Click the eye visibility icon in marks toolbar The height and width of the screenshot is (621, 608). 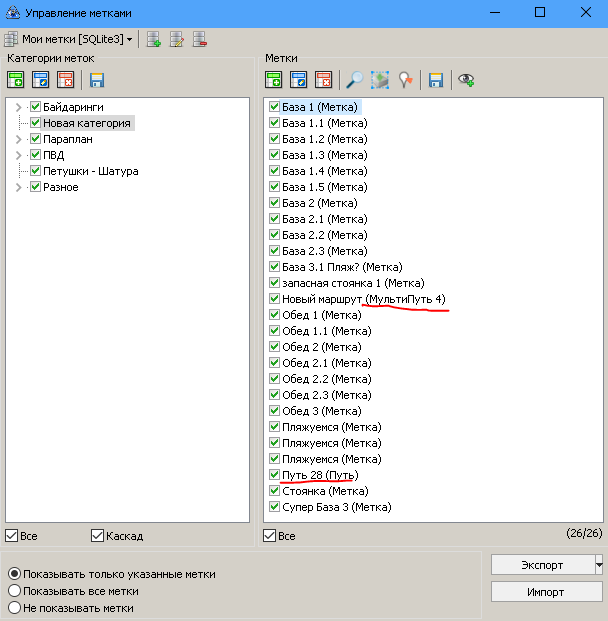tap(466, 80)
